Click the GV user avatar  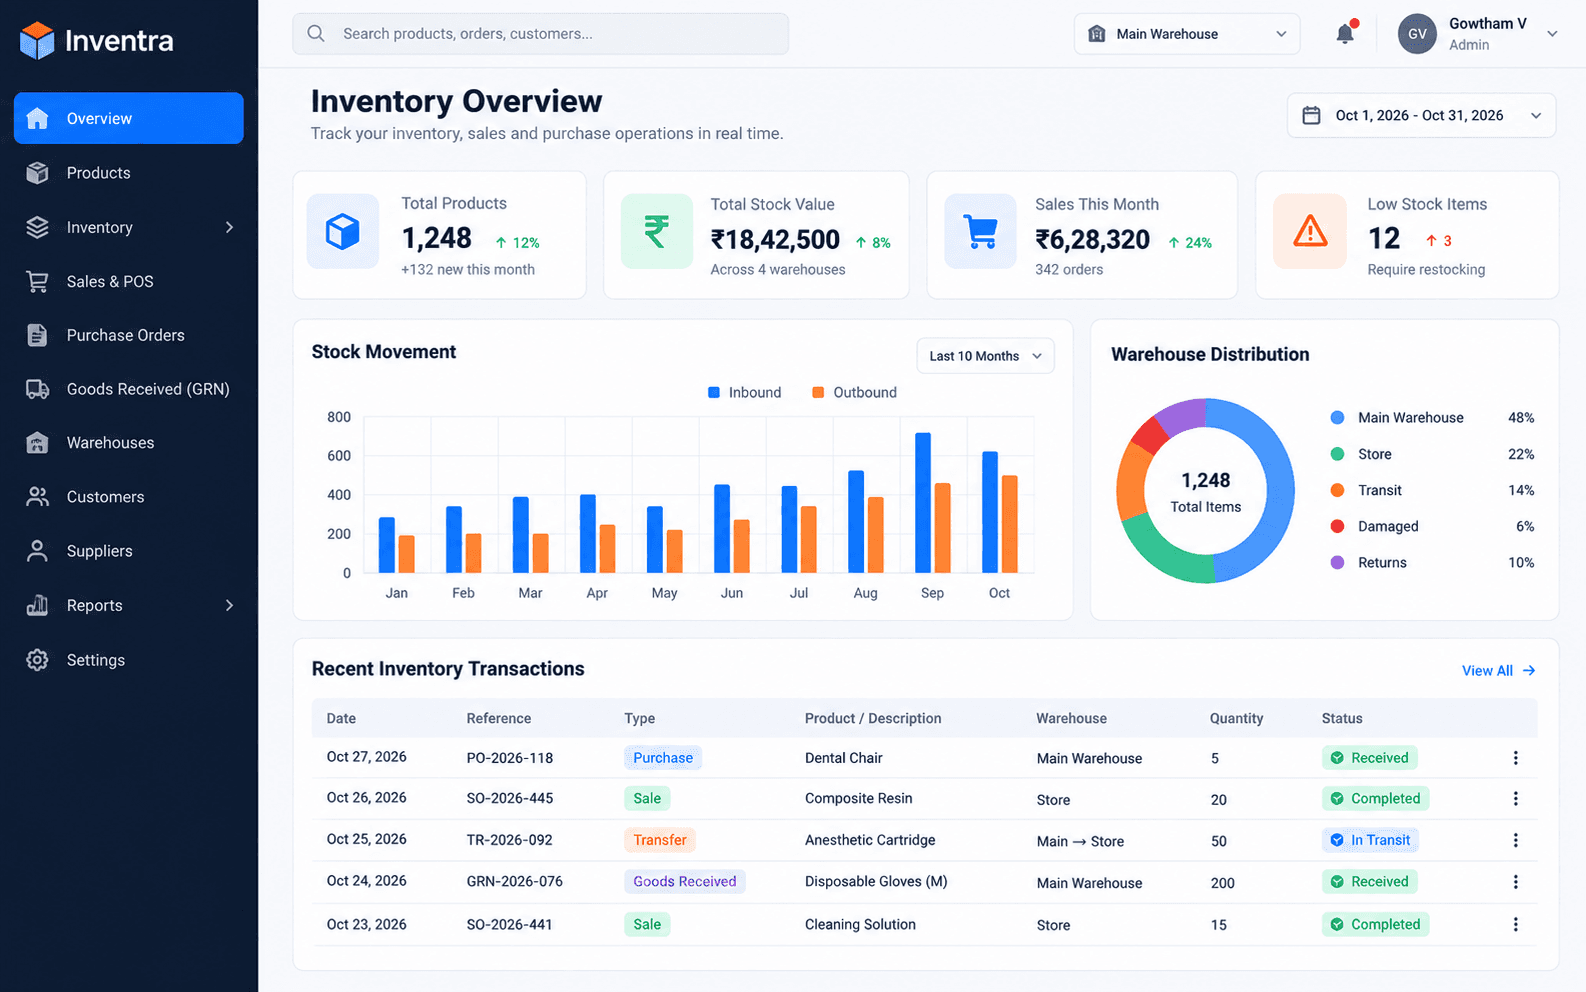(x=1417, y=34)
